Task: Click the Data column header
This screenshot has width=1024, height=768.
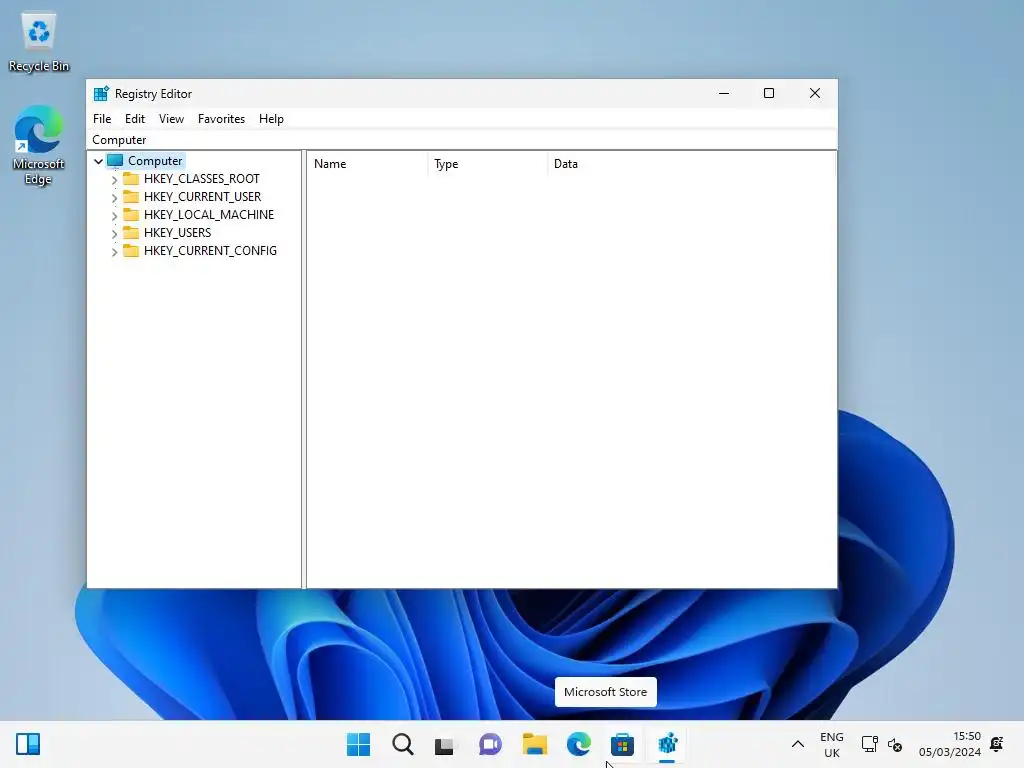Action: point(692,164)
